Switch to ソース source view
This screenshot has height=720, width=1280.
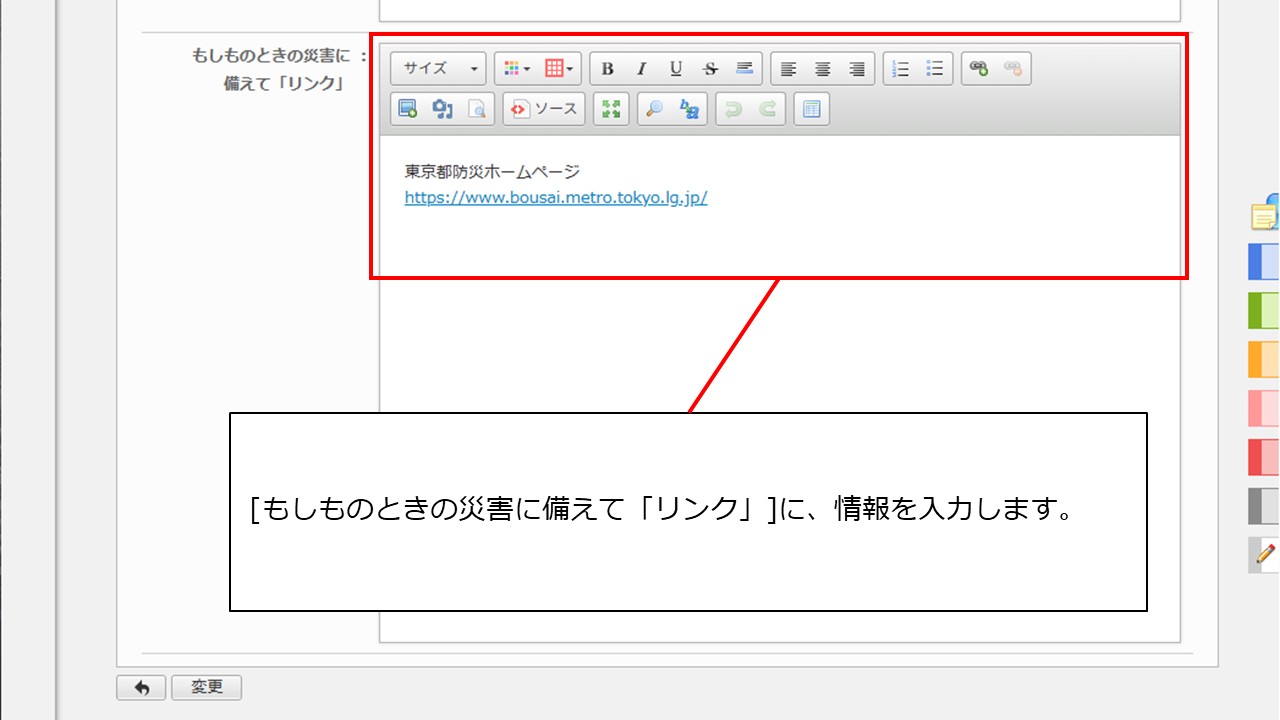[544, 109]
